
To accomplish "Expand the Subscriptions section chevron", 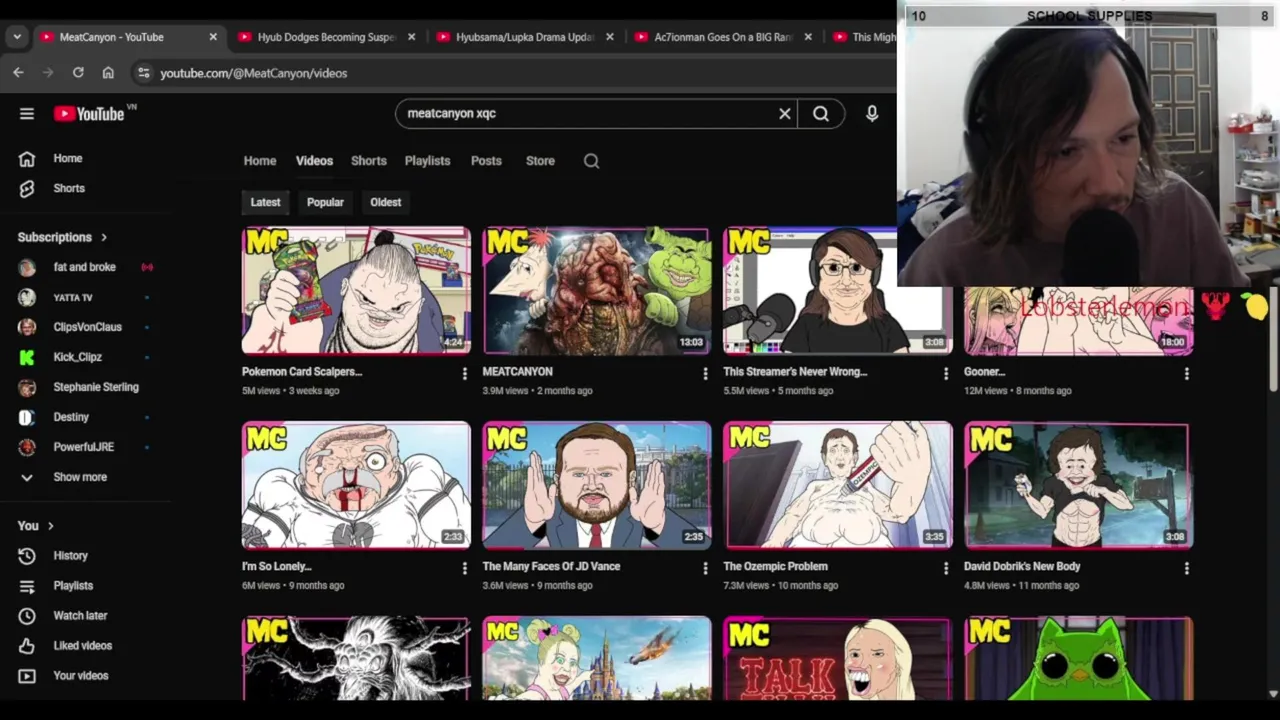I will [103, 237].
